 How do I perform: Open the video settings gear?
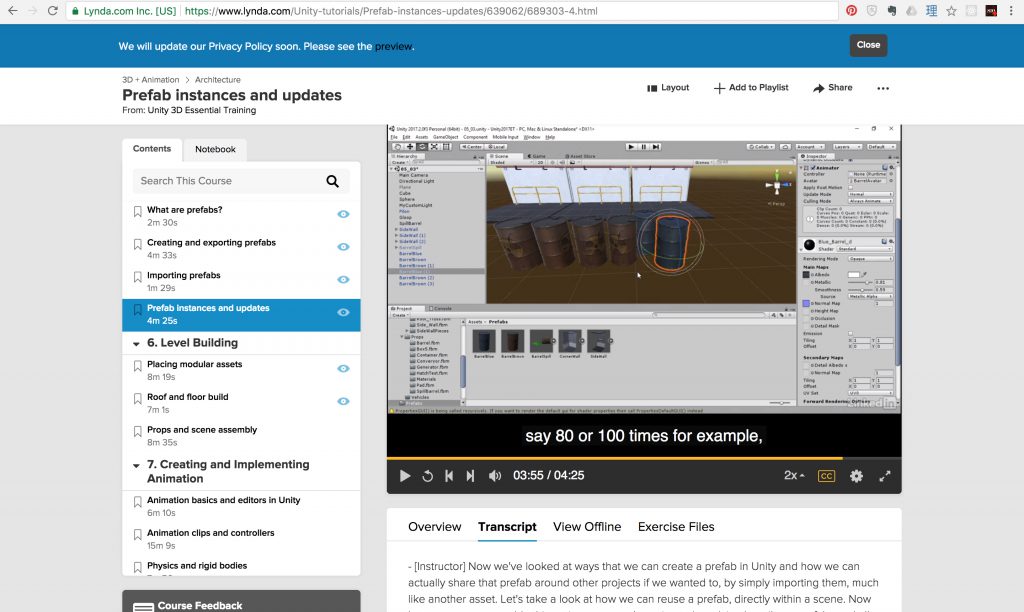click(x=856, y=476)
